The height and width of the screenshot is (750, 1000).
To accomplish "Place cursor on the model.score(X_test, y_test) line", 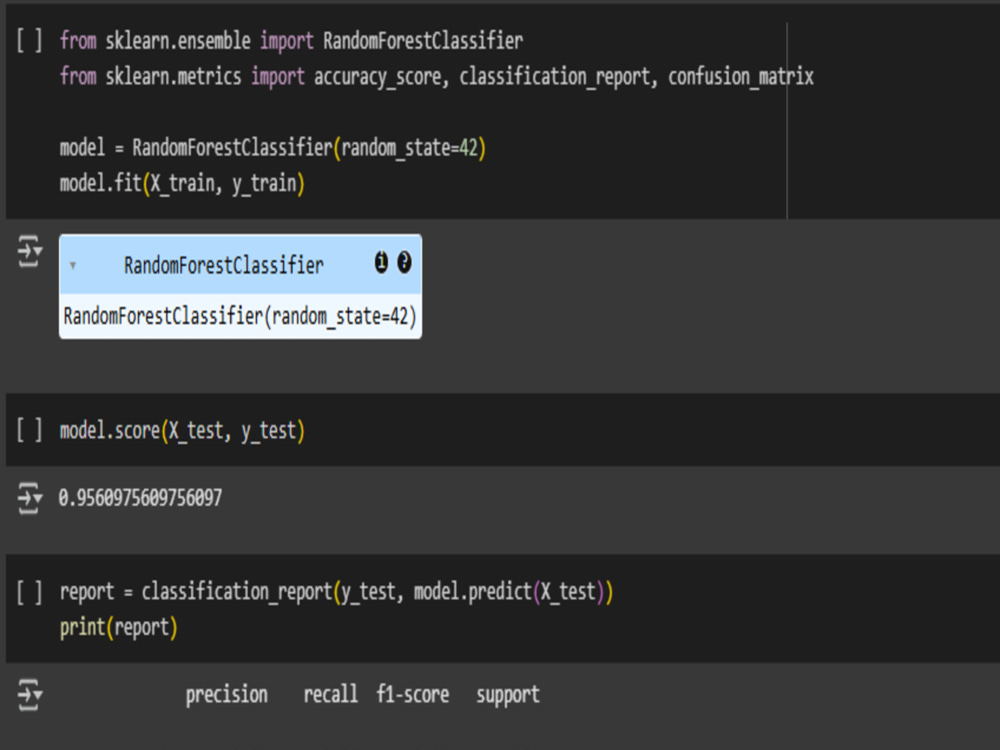I will pyautogui.click(x=182, y=431).
